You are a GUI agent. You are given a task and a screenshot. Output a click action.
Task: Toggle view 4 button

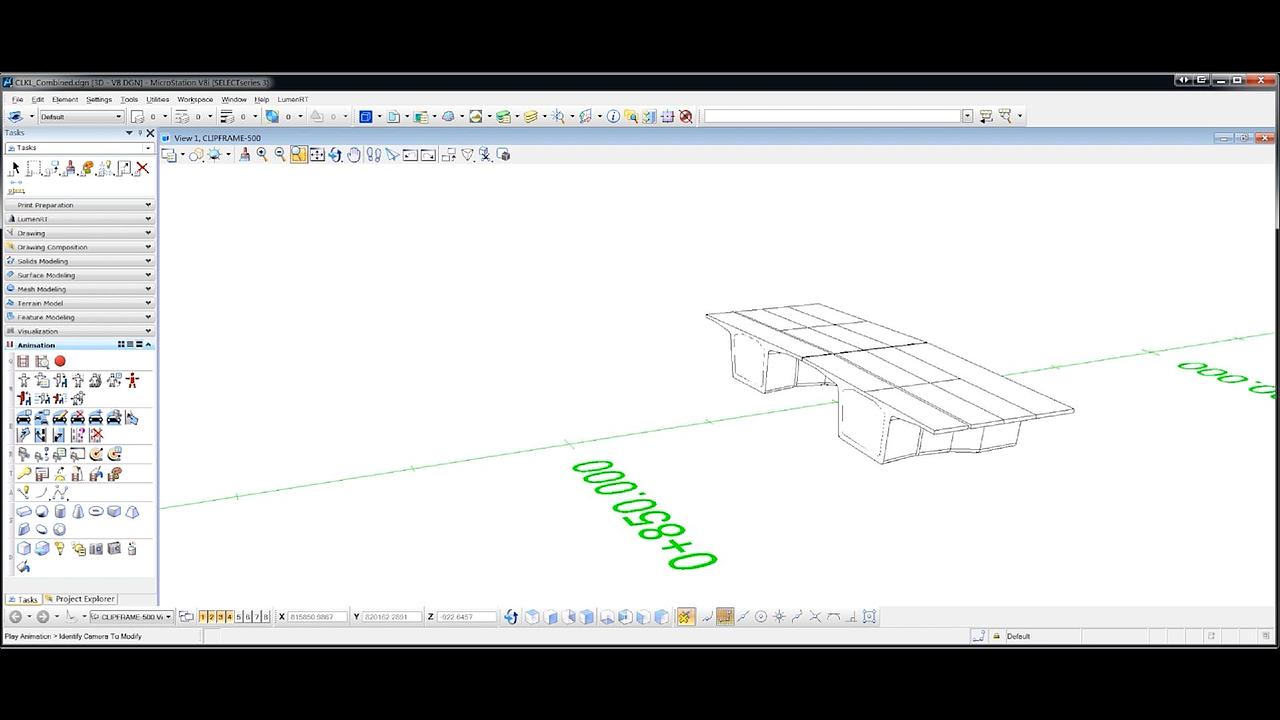(230, 617)
